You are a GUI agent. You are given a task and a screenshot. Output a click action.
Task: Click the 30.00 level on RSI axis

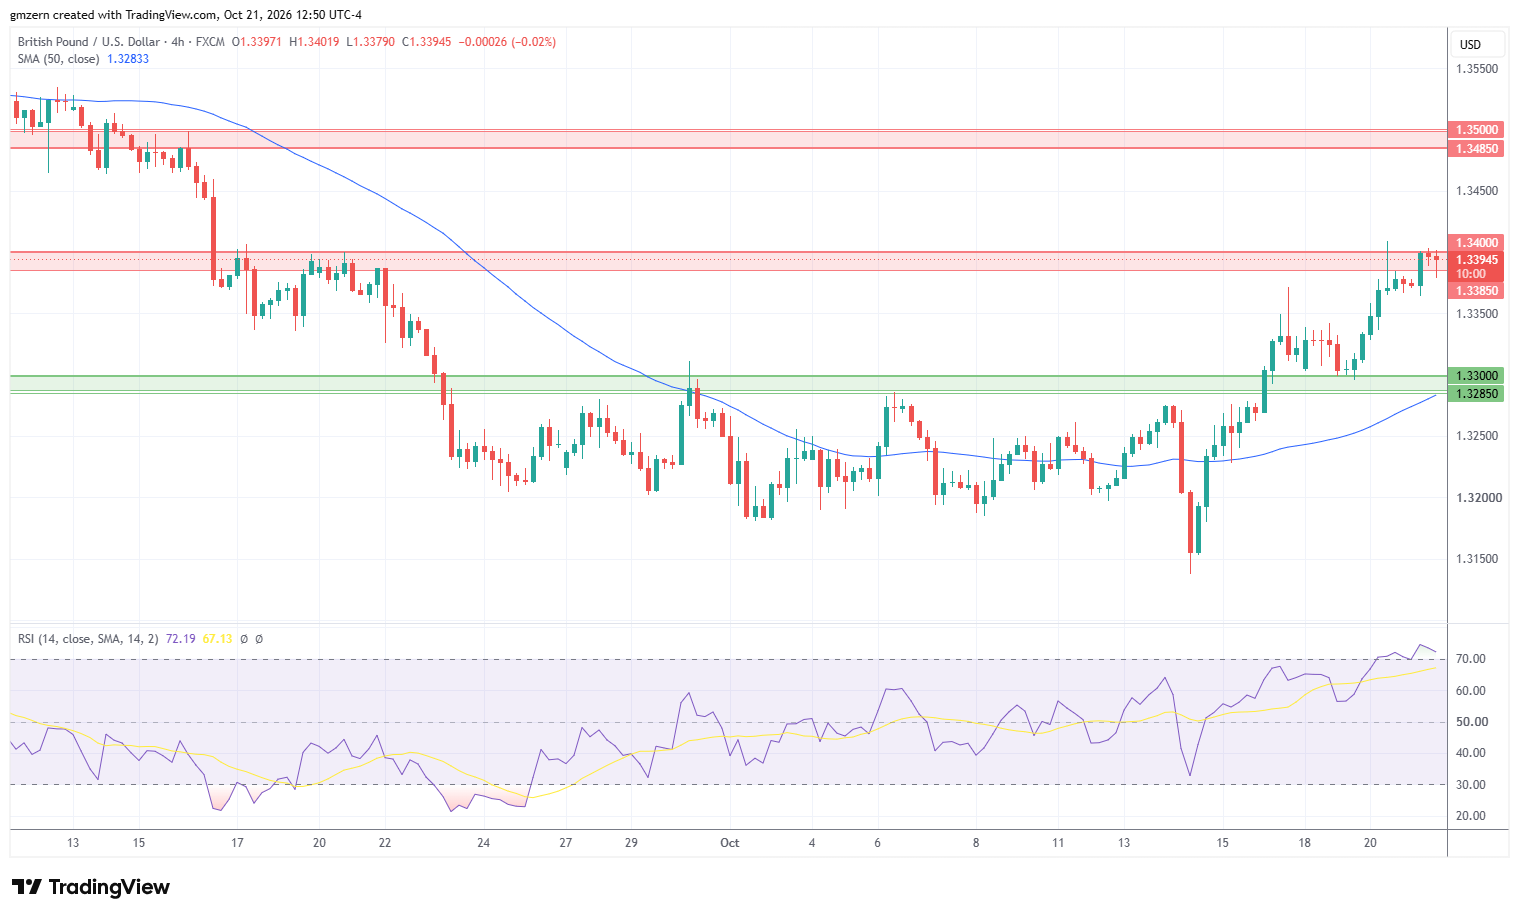coord(1471,785)
